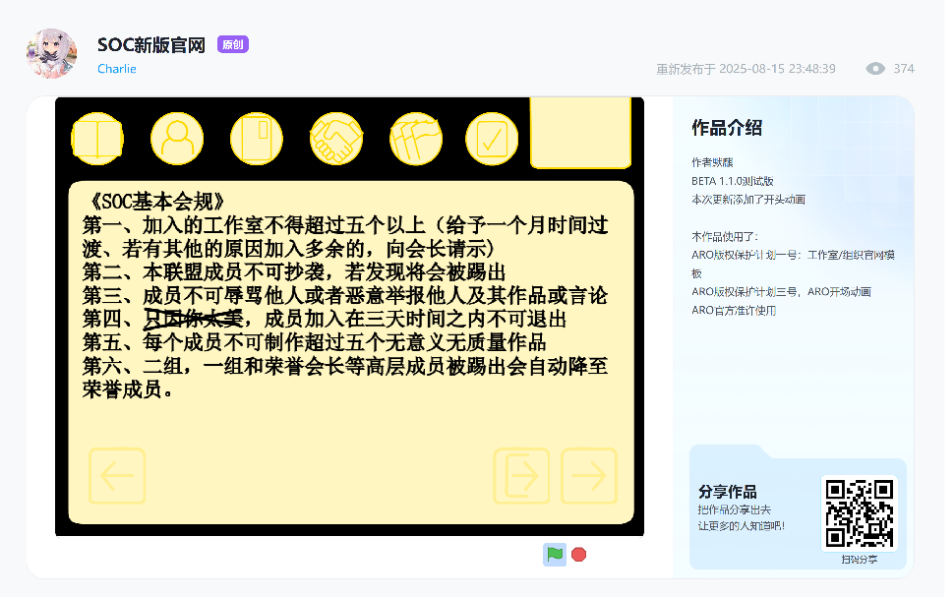Click the handshake icon
The width and height of the screenshot is (945, 597).
click(x=336, y=138)
